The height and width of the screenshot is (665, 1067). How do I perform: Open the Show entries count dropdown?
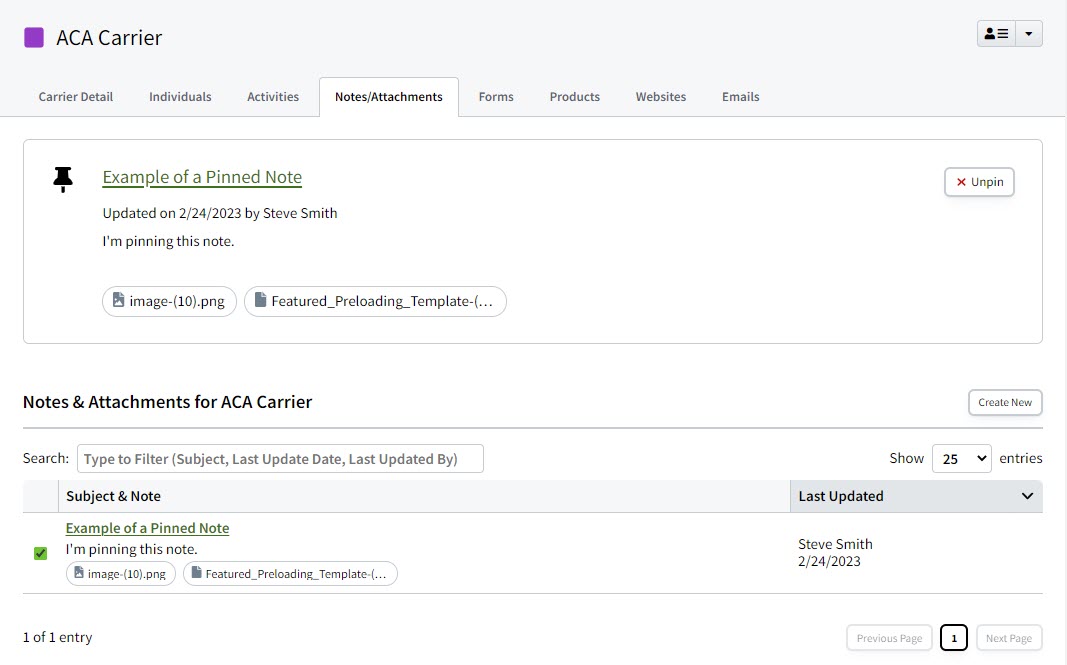(x=962, y=459)
